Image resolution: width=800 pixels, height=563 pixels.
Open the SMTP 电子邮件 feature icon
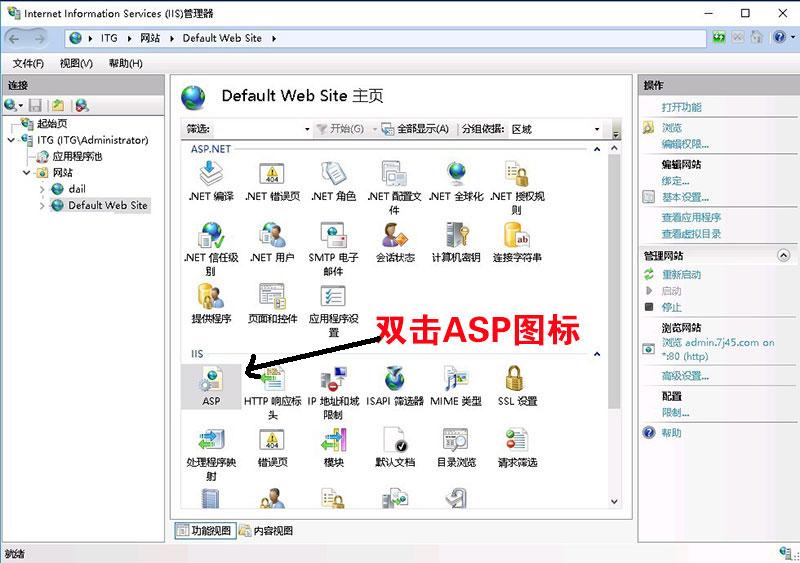[333, 235]
